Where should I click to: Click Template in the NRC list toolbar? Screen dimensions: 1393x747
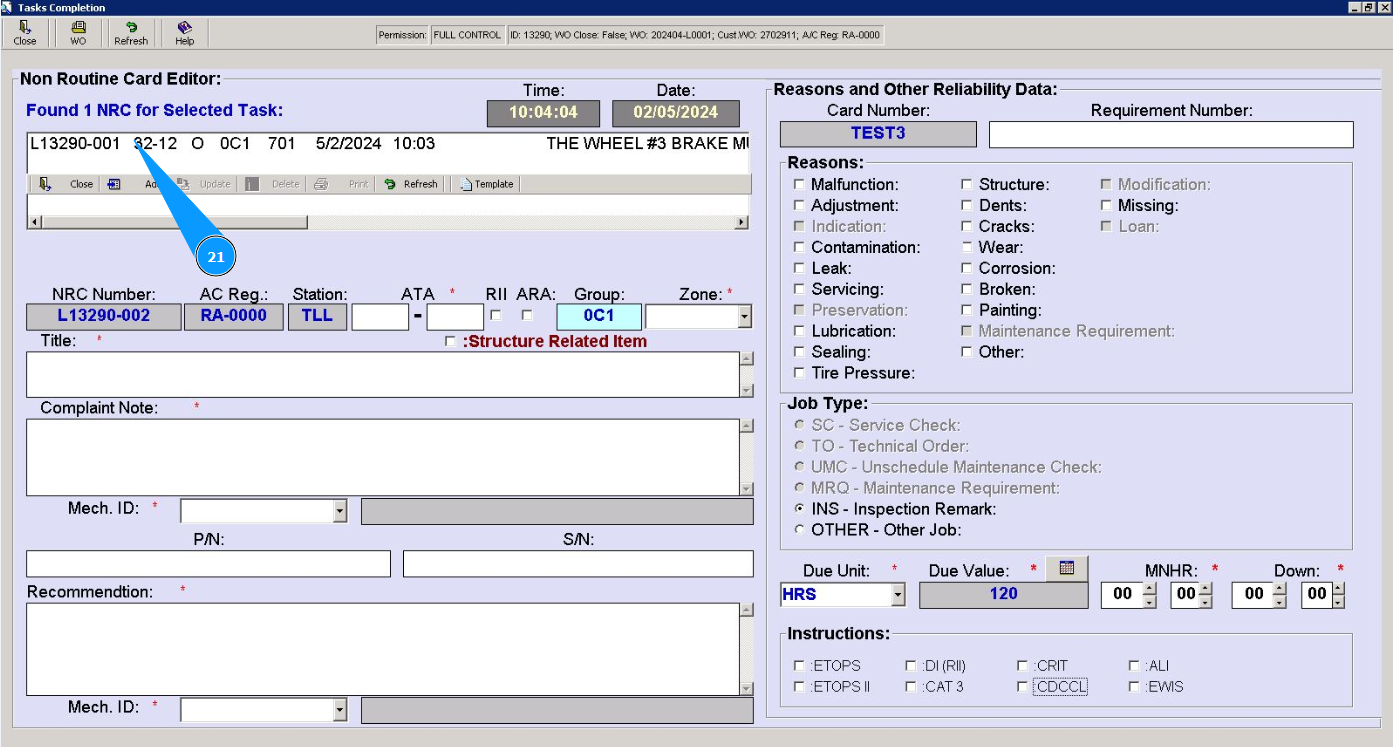[486, 184]
